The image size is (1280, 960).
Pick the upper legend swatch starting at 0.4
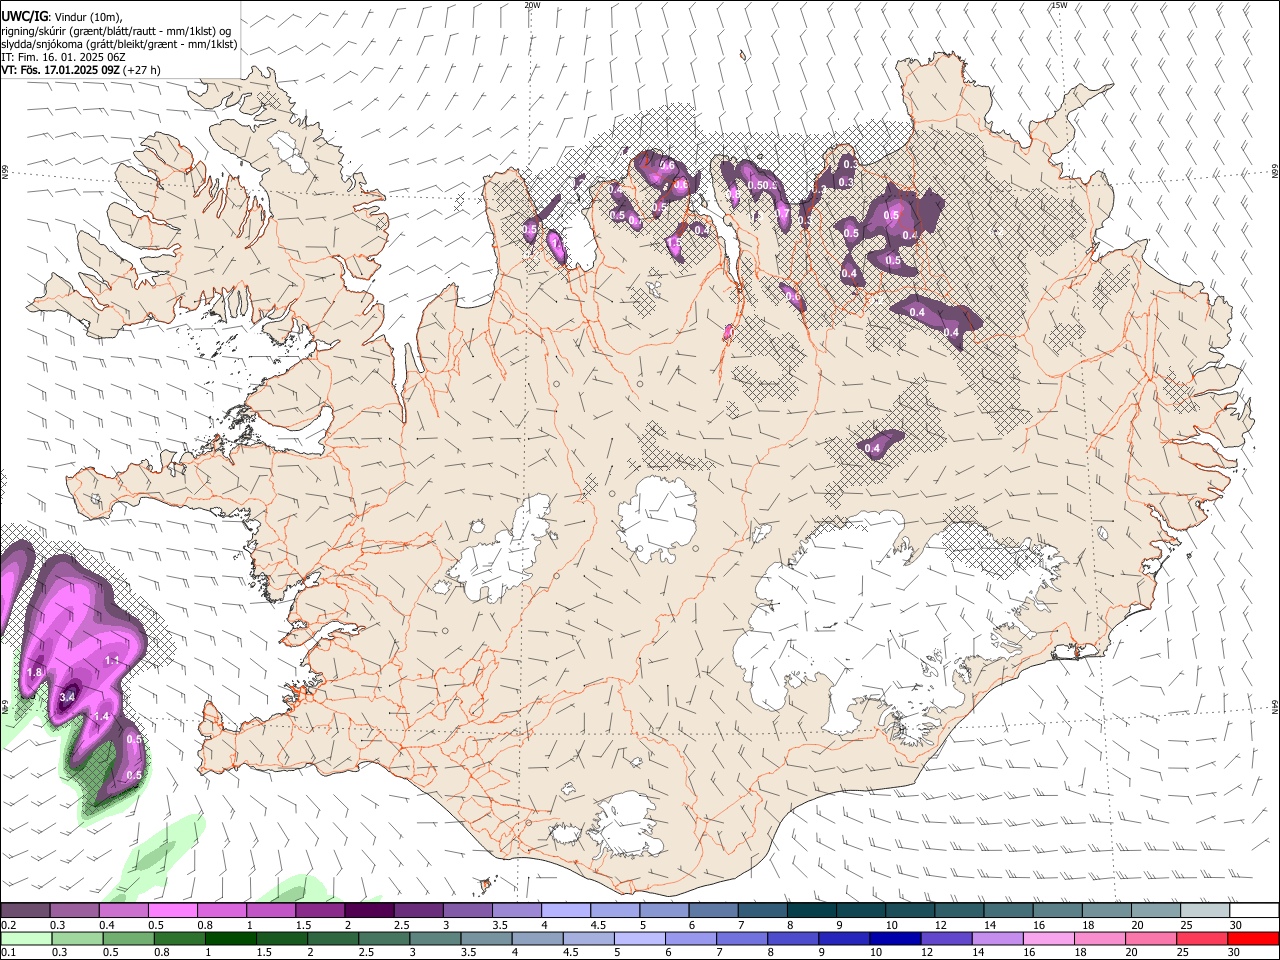123,911
